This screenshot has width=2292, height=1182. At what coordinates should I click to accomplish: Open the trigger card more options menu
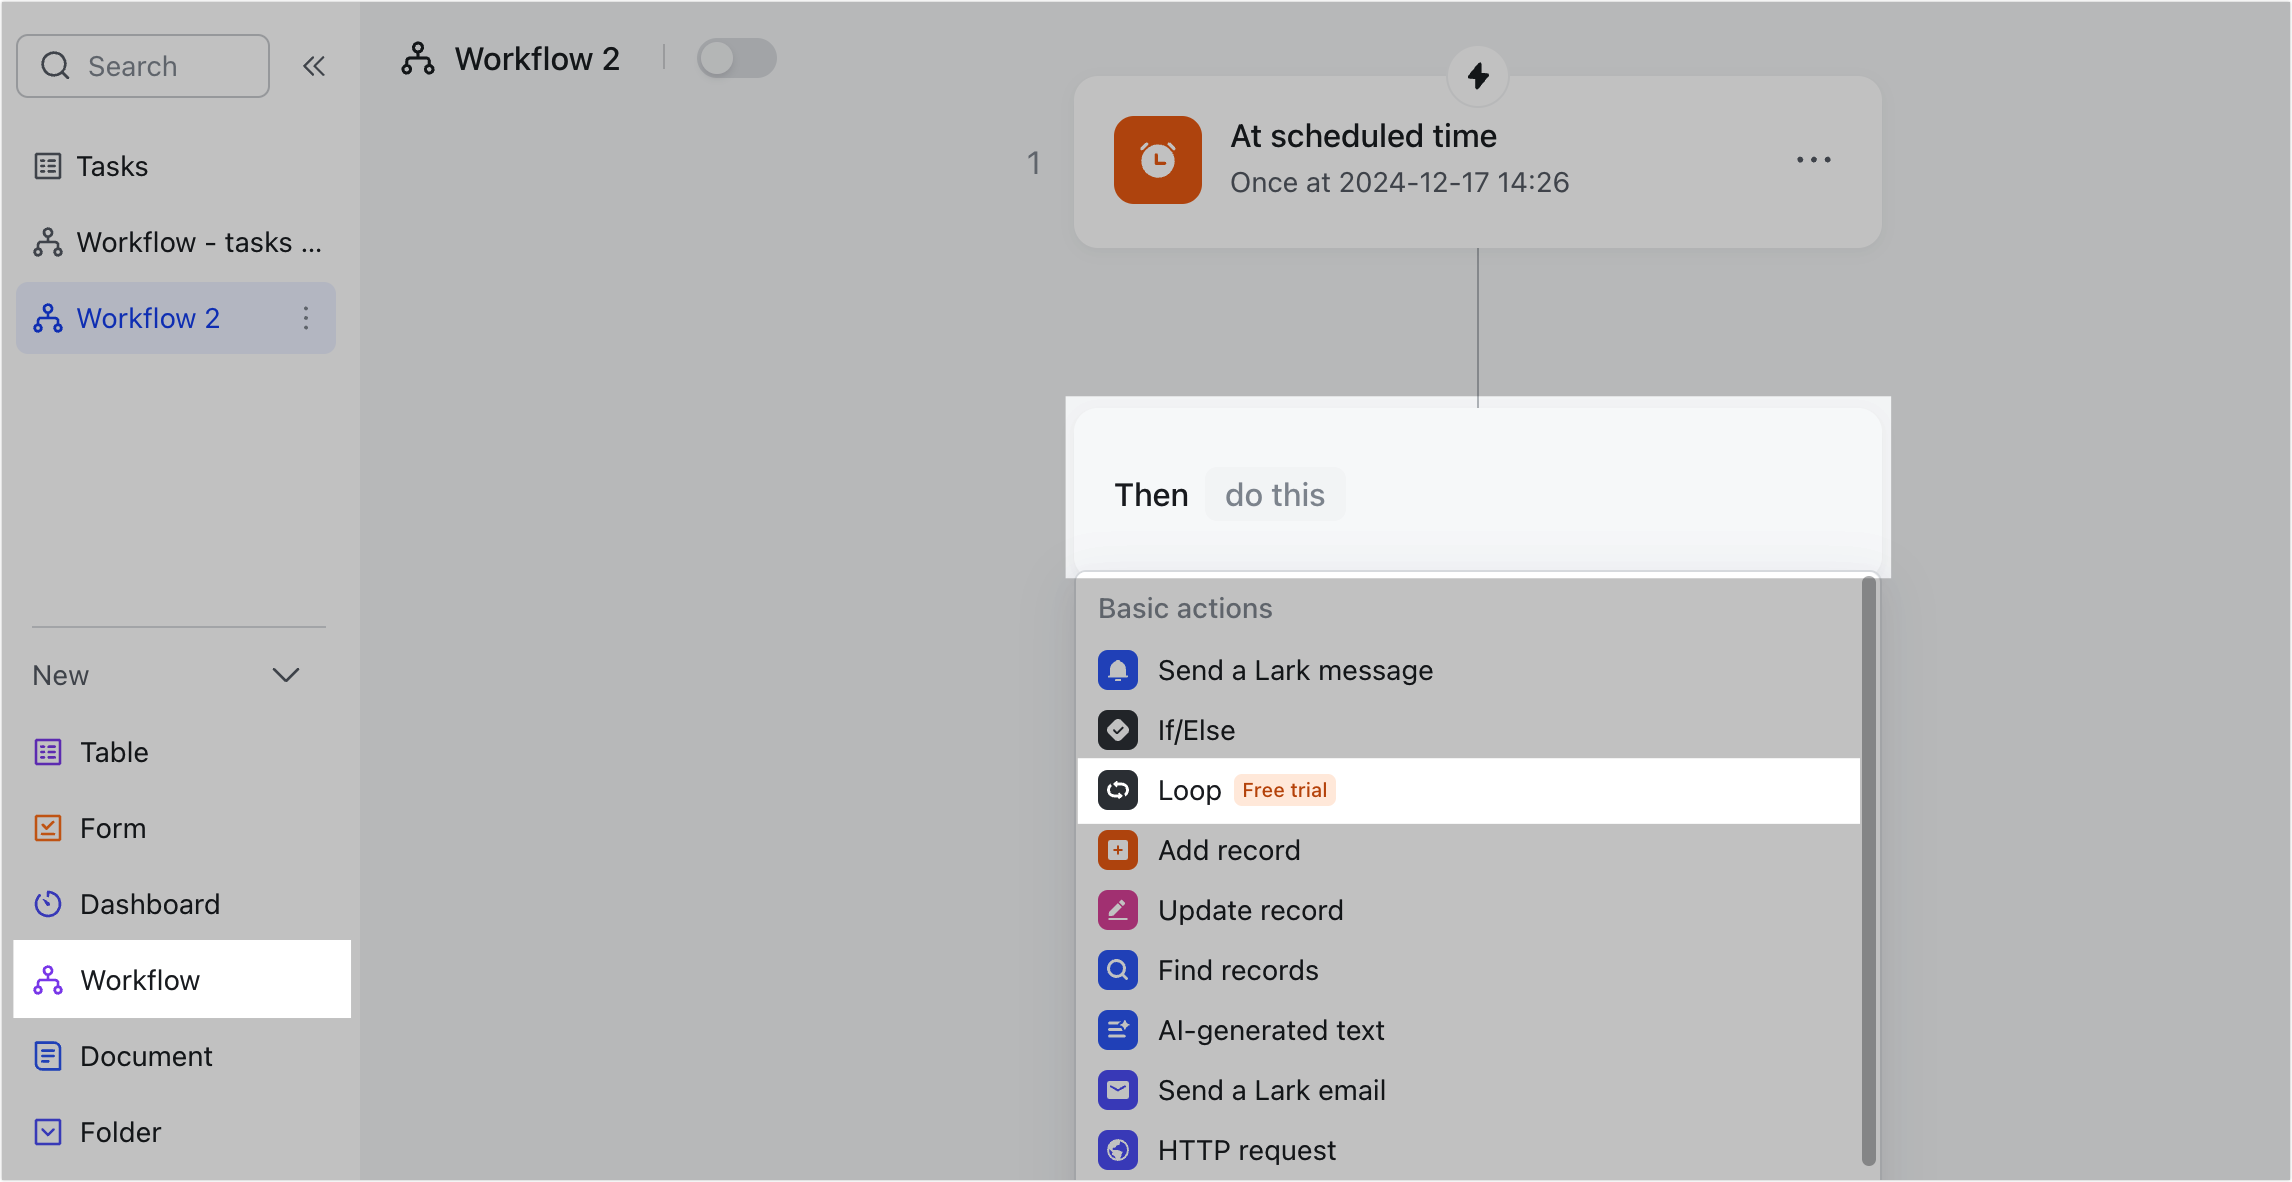(1814, 160)
